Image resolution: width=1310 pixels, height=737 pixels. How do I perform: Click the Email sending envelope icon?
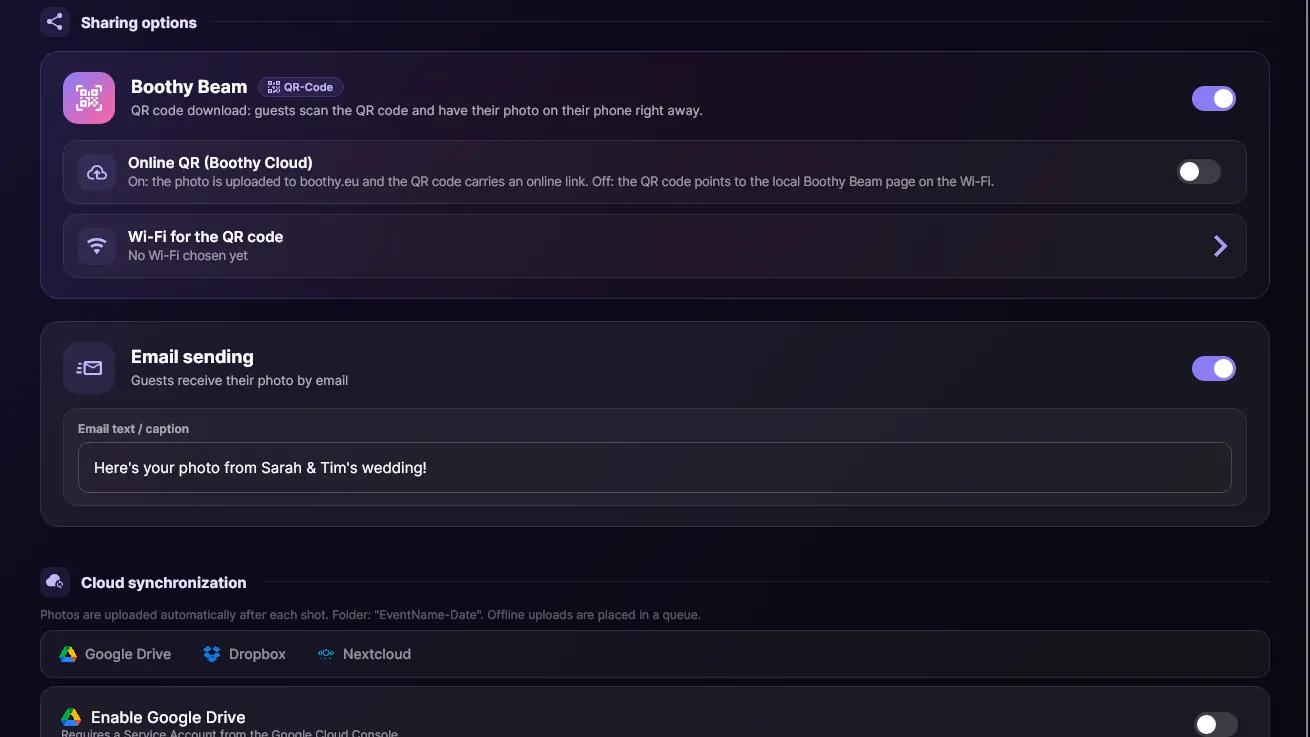[89, 368]
